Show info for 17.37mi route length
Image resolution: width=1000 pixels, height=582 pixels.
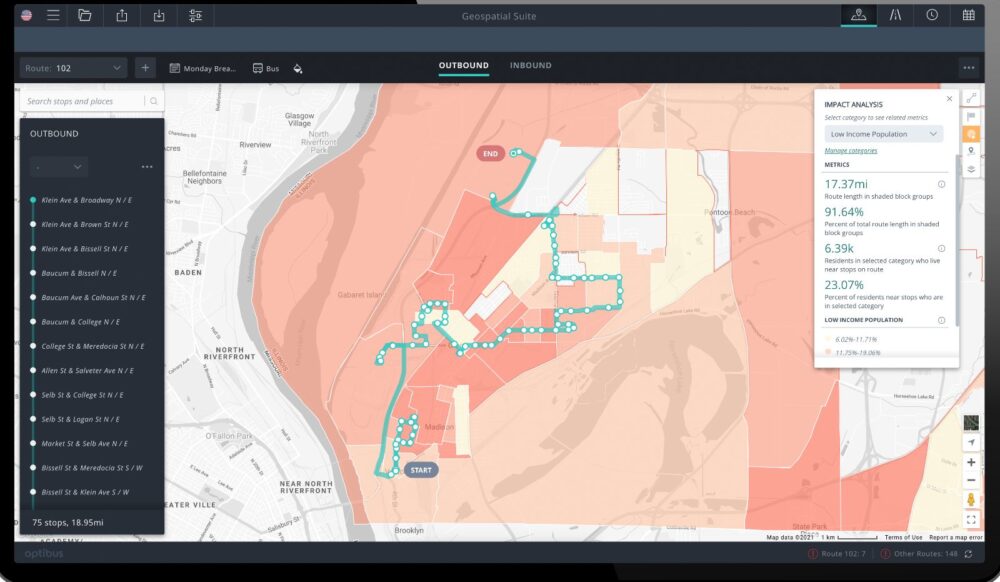(x=941, y=184)
